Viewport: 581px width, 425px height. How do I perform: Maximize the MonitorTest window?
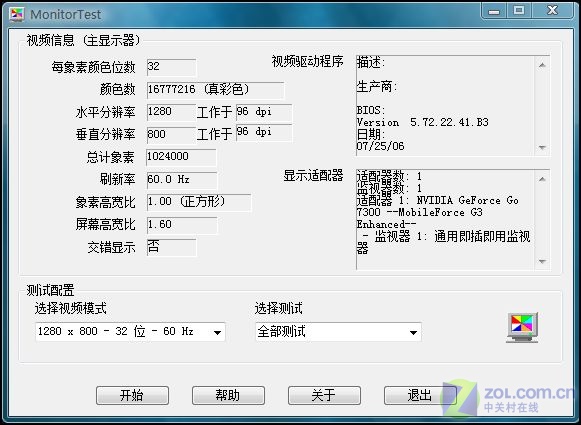coord(519,11)
